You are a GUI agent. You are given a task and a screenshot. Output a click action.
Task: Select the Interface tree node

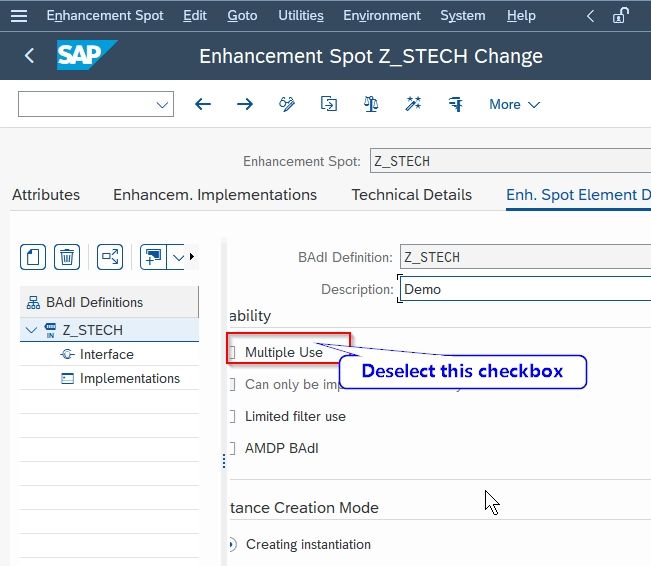click(106, 354)
